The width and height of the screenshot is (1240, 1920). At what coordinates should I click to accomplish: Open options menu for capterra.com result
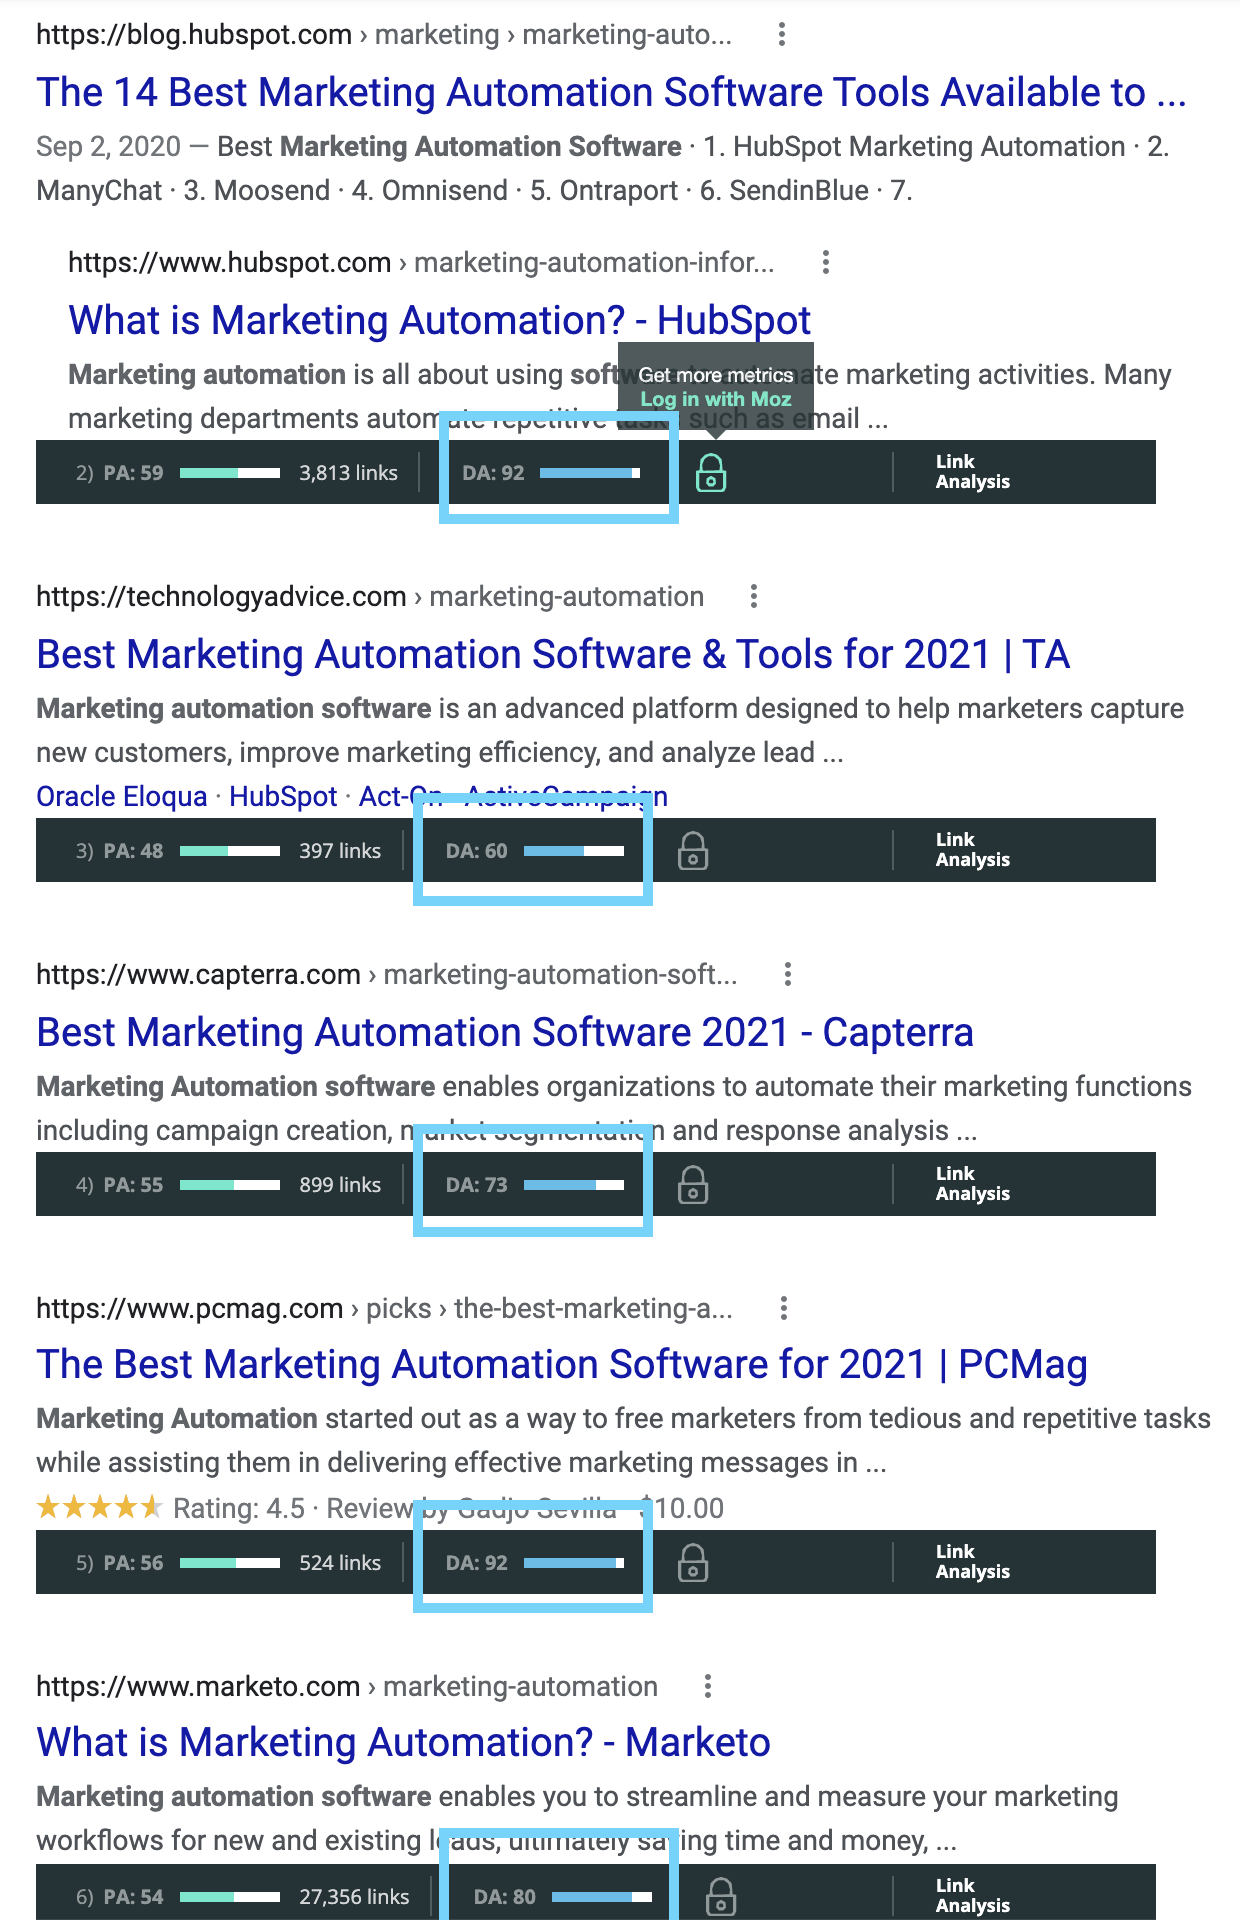click(x=788, y=975)
